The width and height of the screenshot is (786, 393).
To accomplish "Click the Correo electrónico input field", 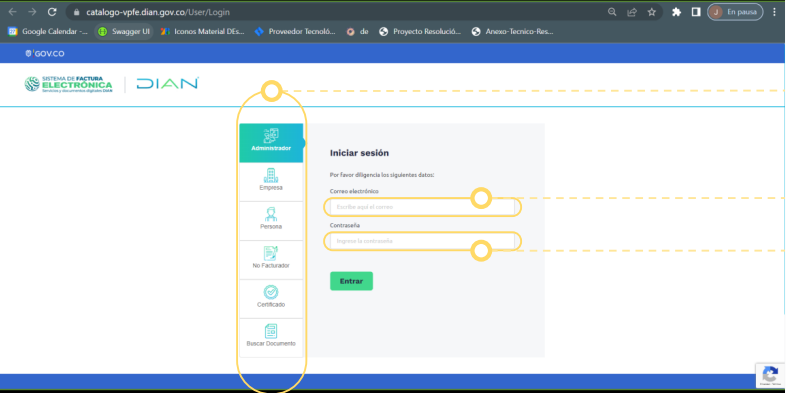I will (422, 207).
